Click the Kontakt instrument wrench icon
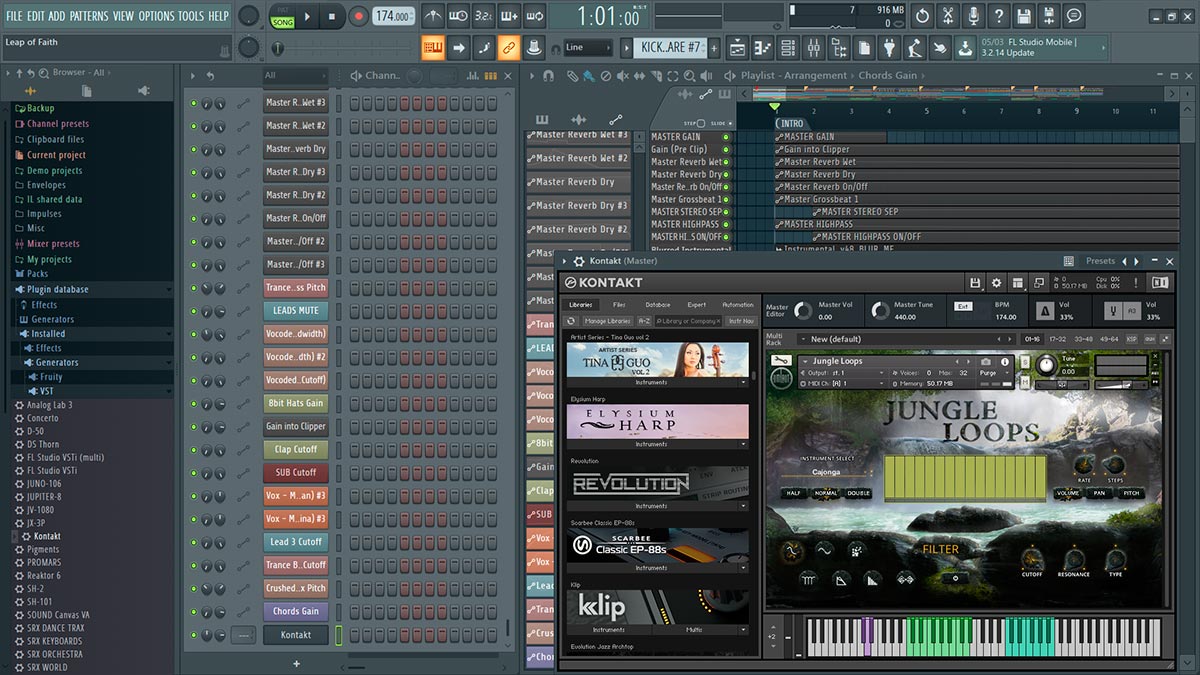Screen dimensions: 1200x675 point(781,361)
